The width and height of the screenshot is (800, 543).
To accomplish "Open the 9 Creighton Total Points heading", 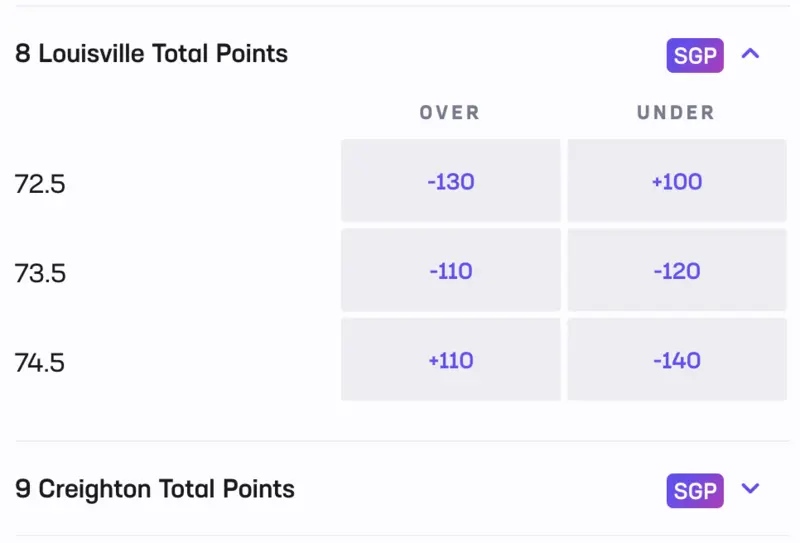I will point(155,489).
